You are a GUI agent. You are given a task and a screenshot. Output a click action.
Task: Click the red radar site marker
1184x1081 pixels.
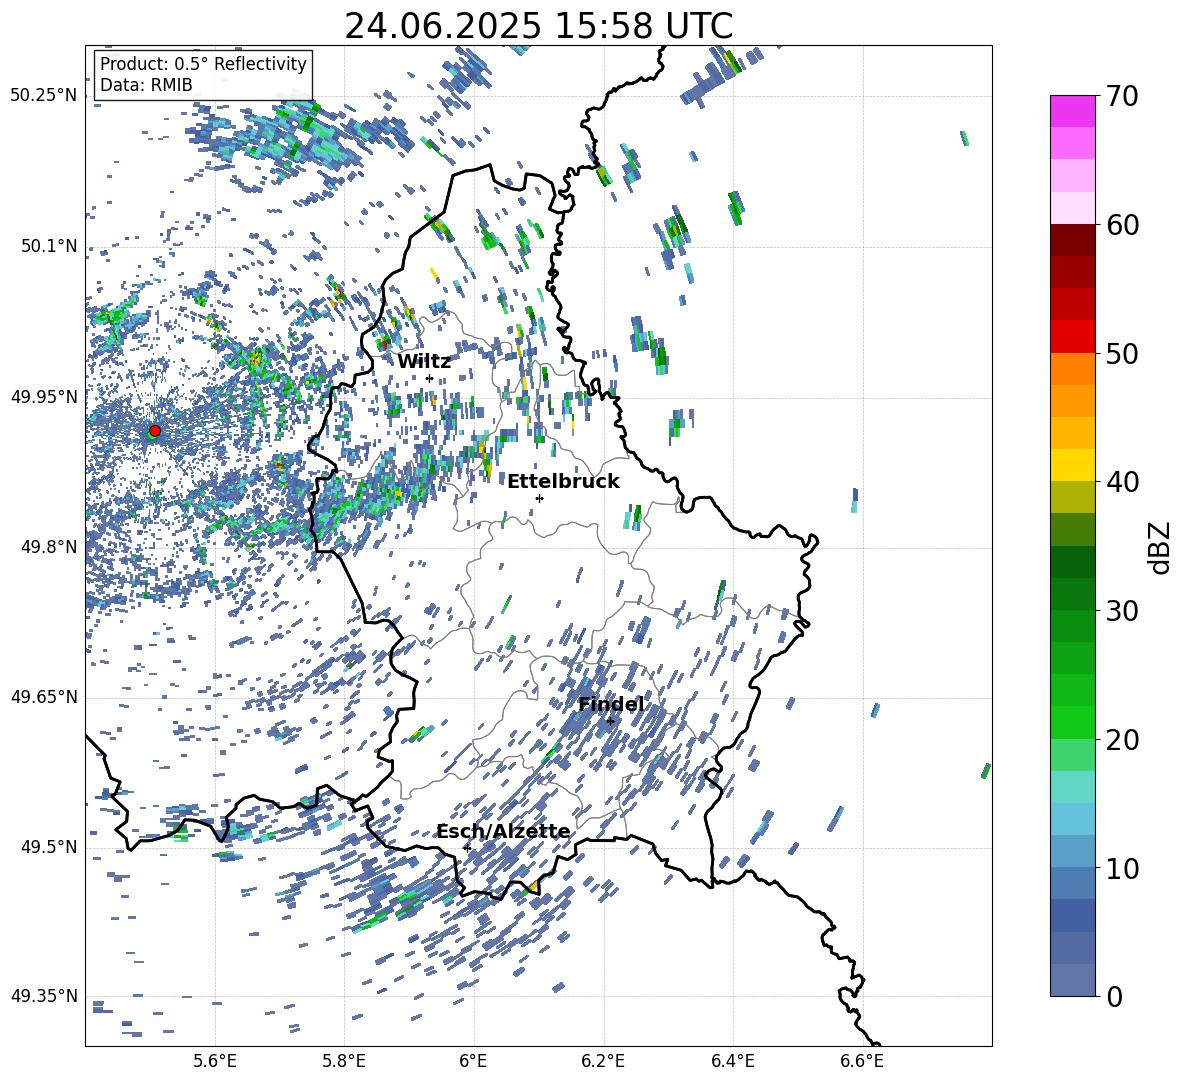155,430
